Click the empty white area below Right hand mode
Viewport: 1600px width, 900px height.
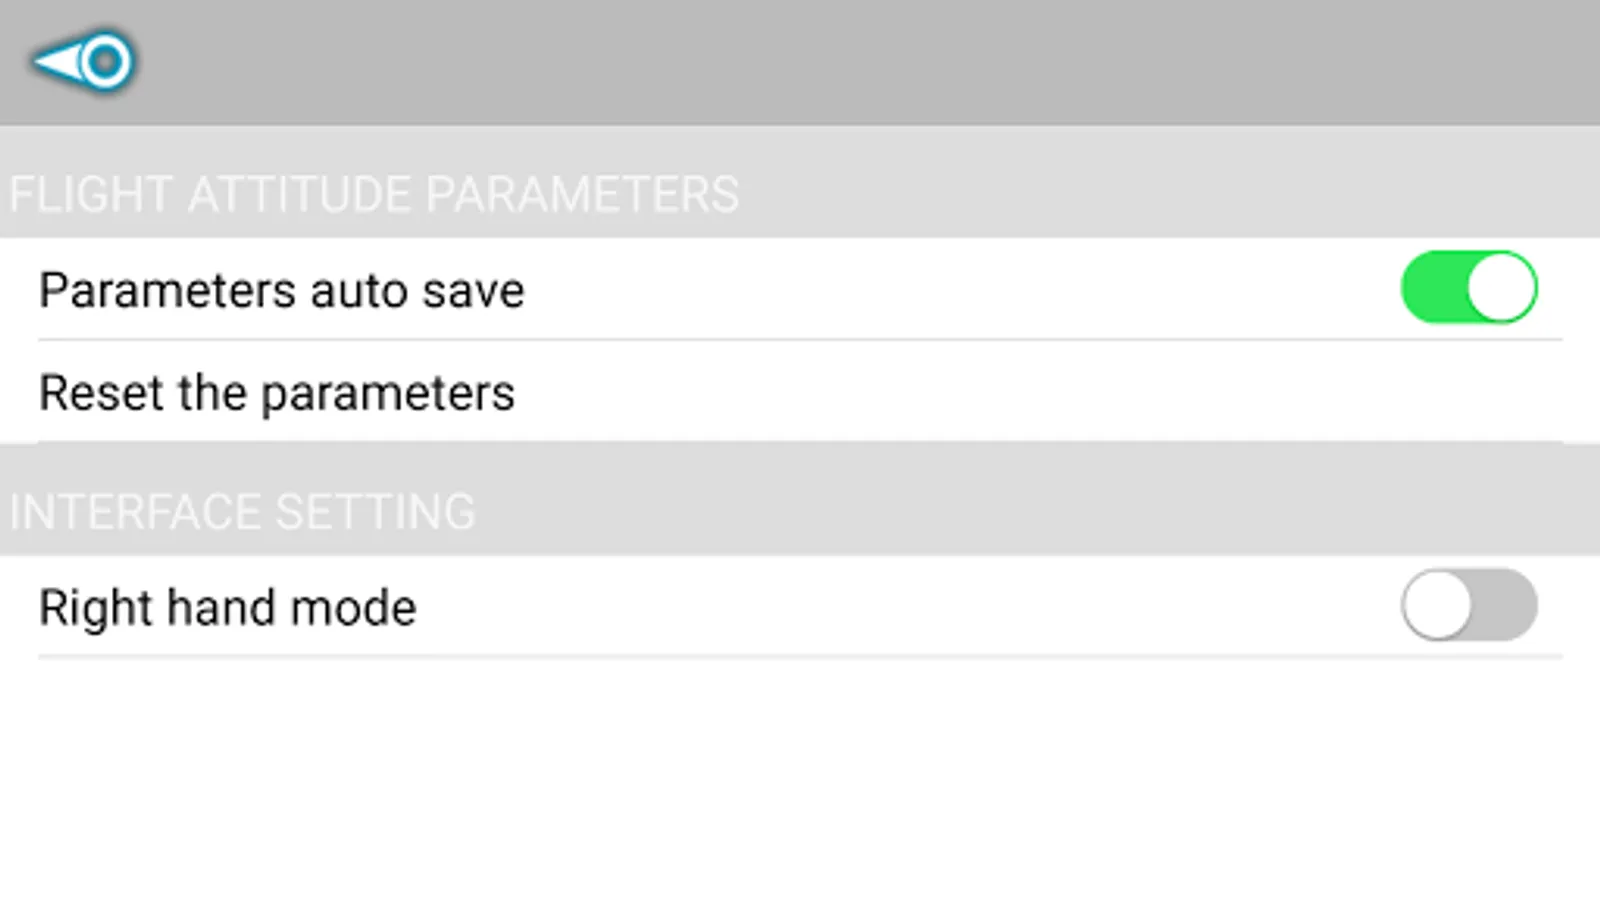tap(800, 780)
